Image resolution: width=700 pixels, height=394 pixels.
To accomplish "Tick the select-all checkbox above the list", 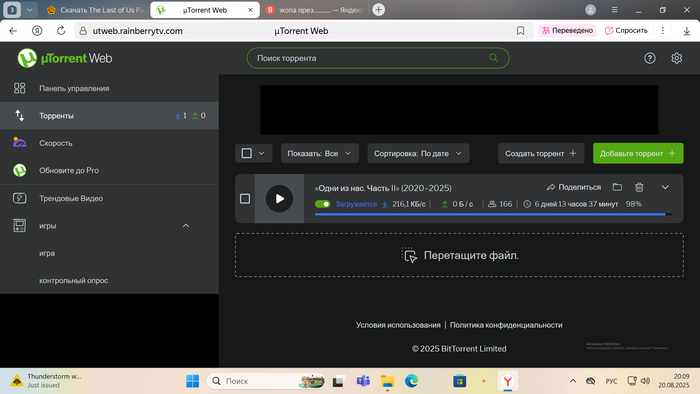I will point(246,153).
